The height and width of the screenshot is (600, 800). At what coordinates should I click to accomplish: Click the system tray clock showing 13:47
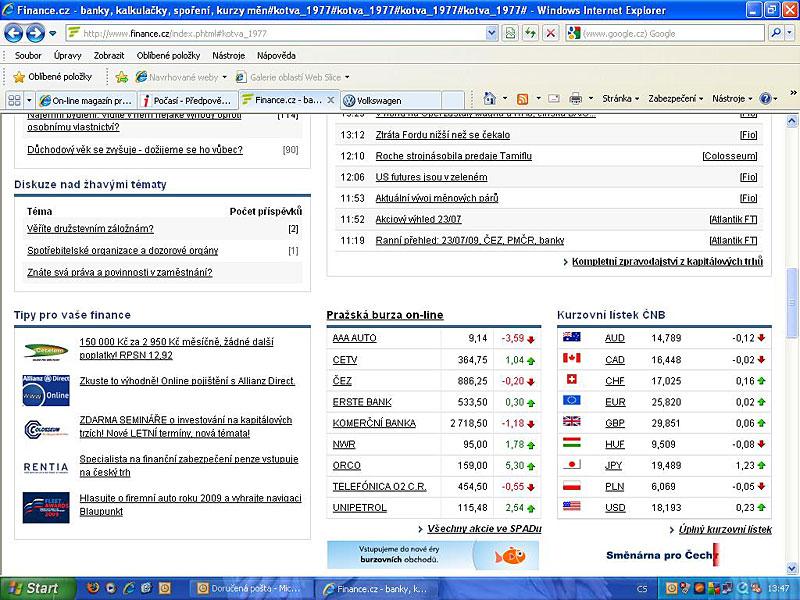(779, 589)
